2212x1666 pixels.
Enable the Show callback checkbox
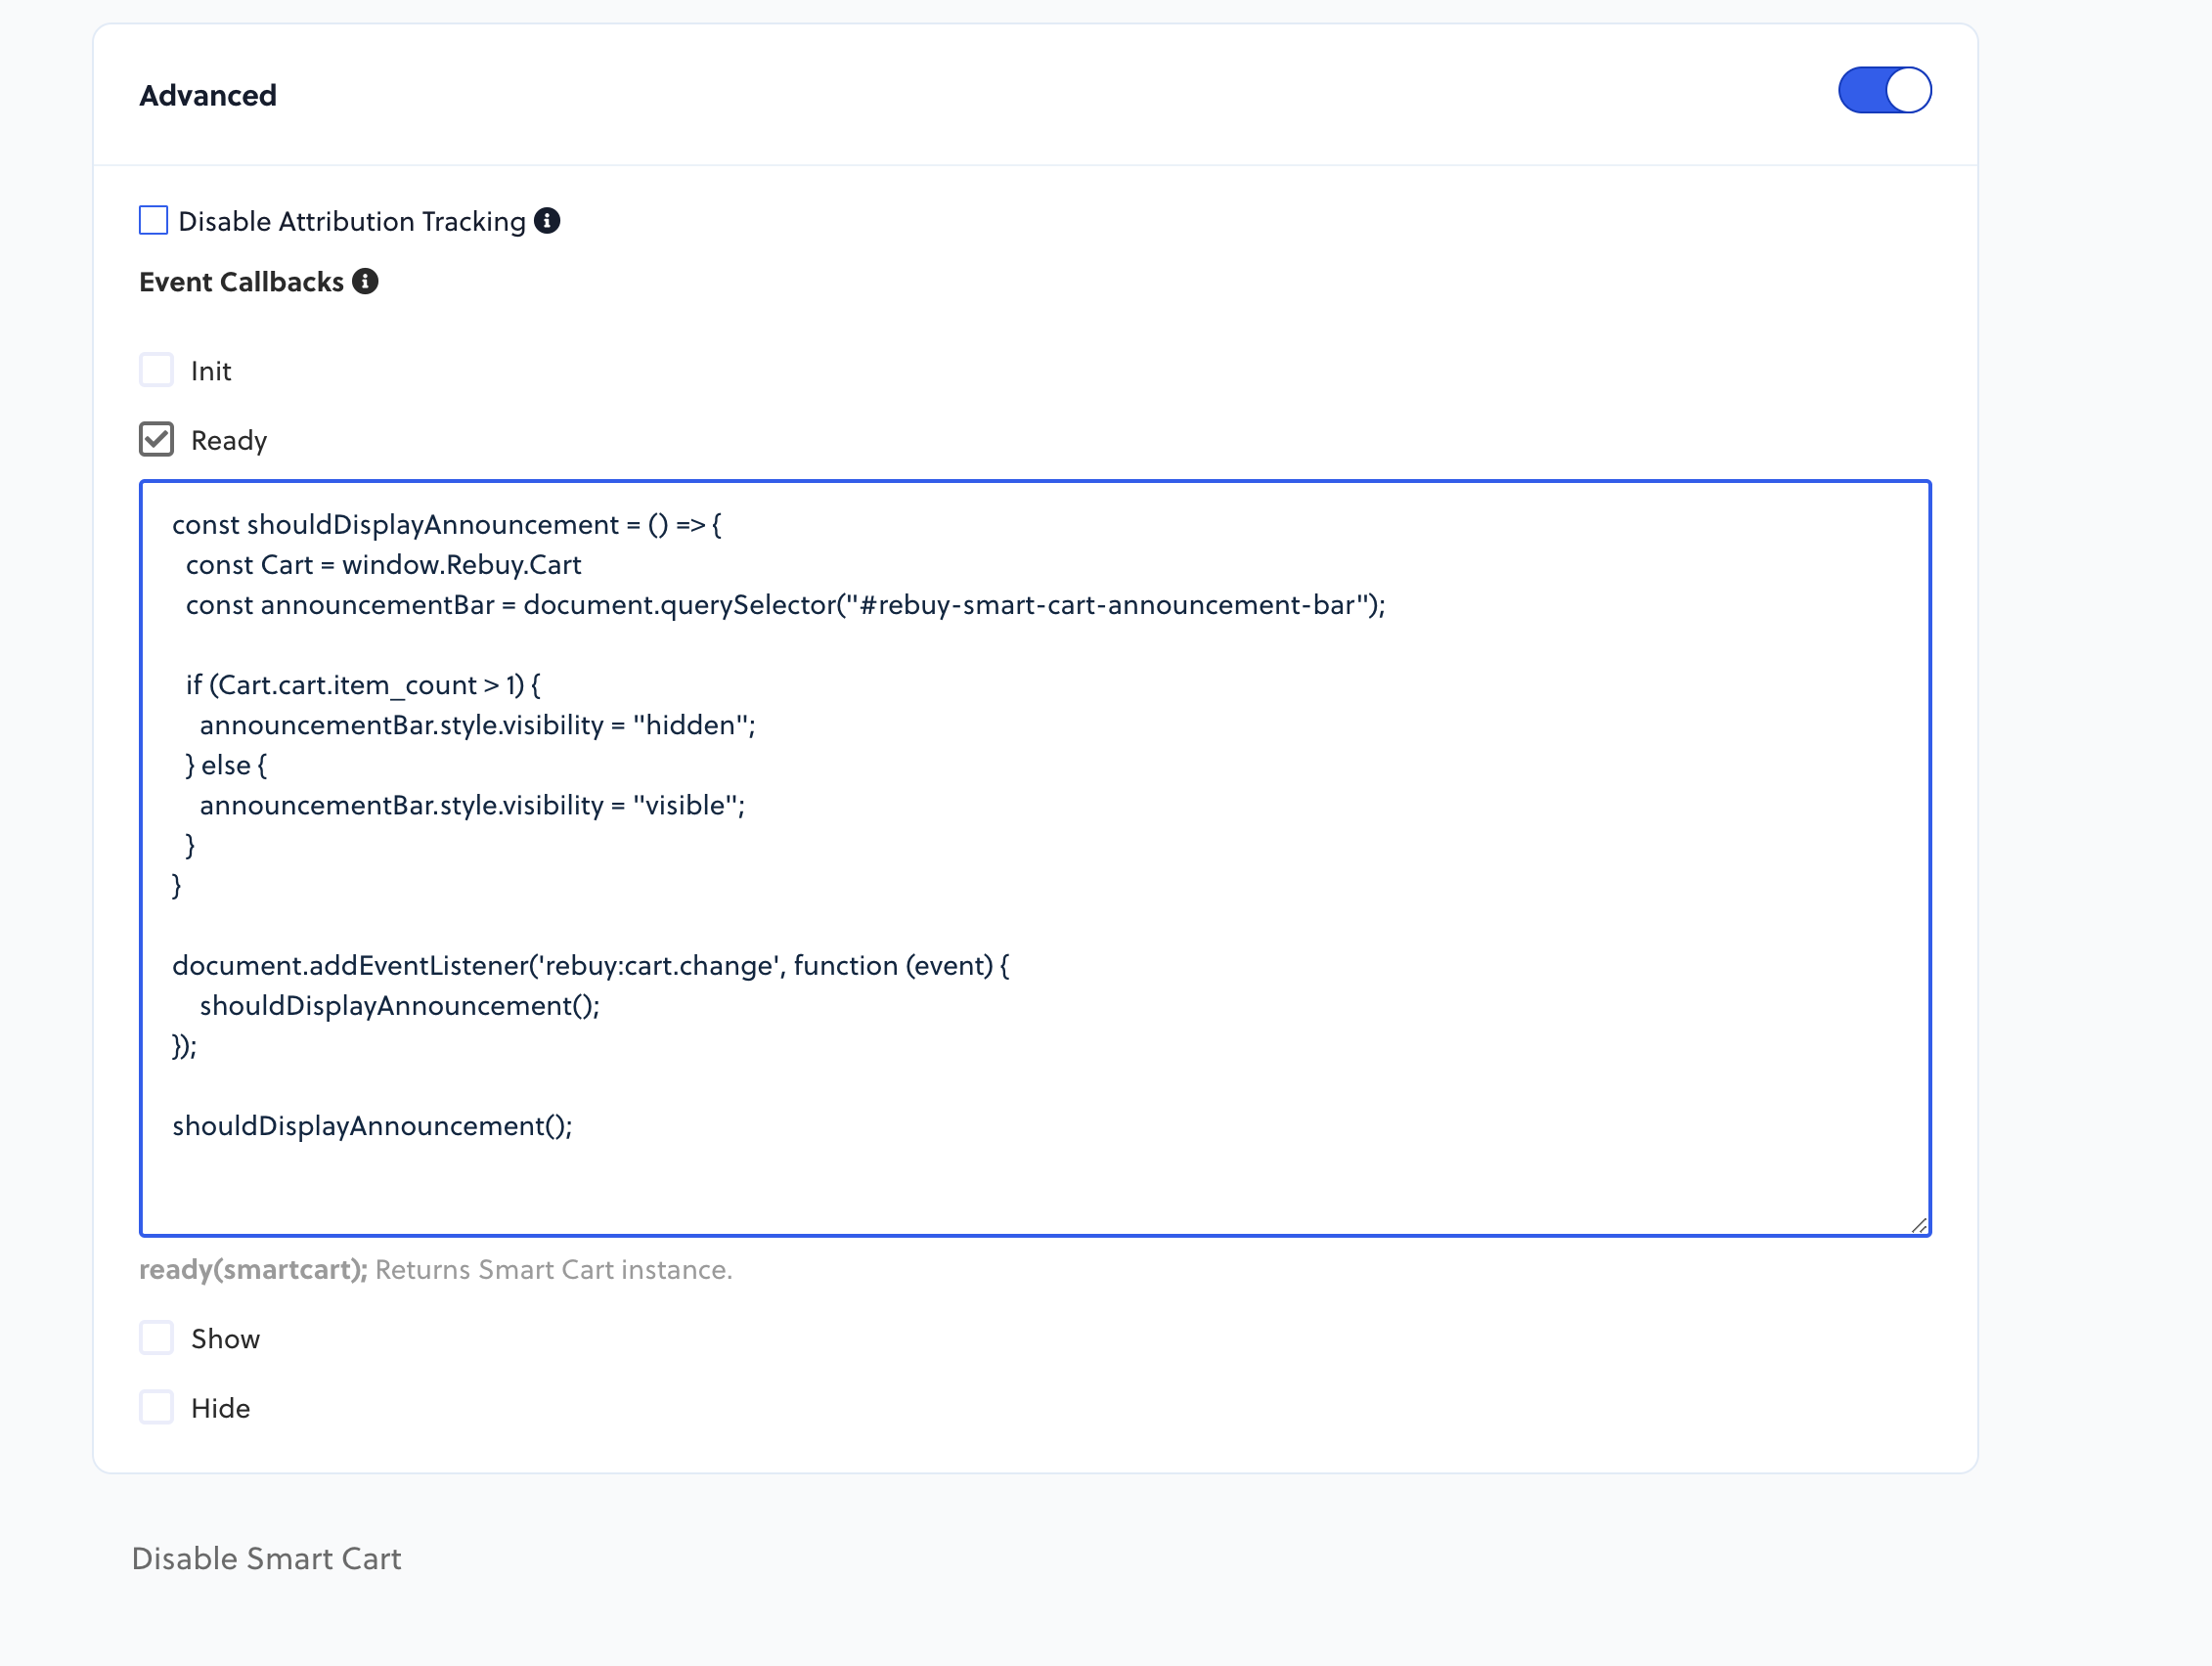tap(156, 1338)
